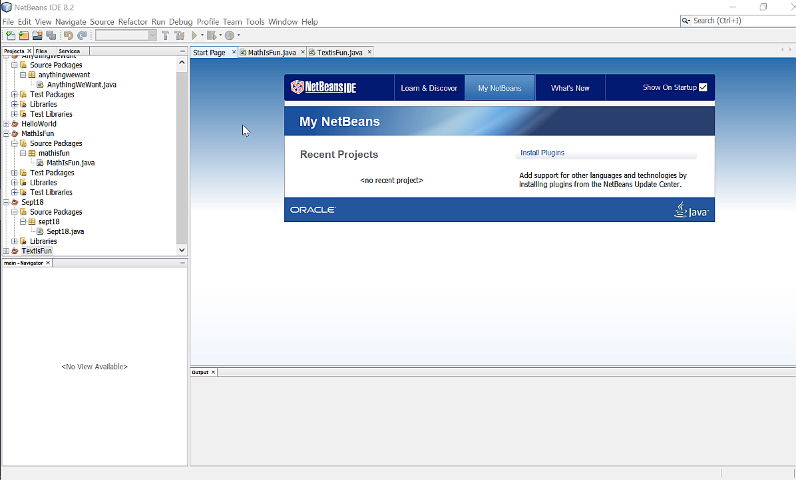Expand Test Libraries under MathIsFun
Image resolution: width=796 pixels, height=480 pixels.
15,192
